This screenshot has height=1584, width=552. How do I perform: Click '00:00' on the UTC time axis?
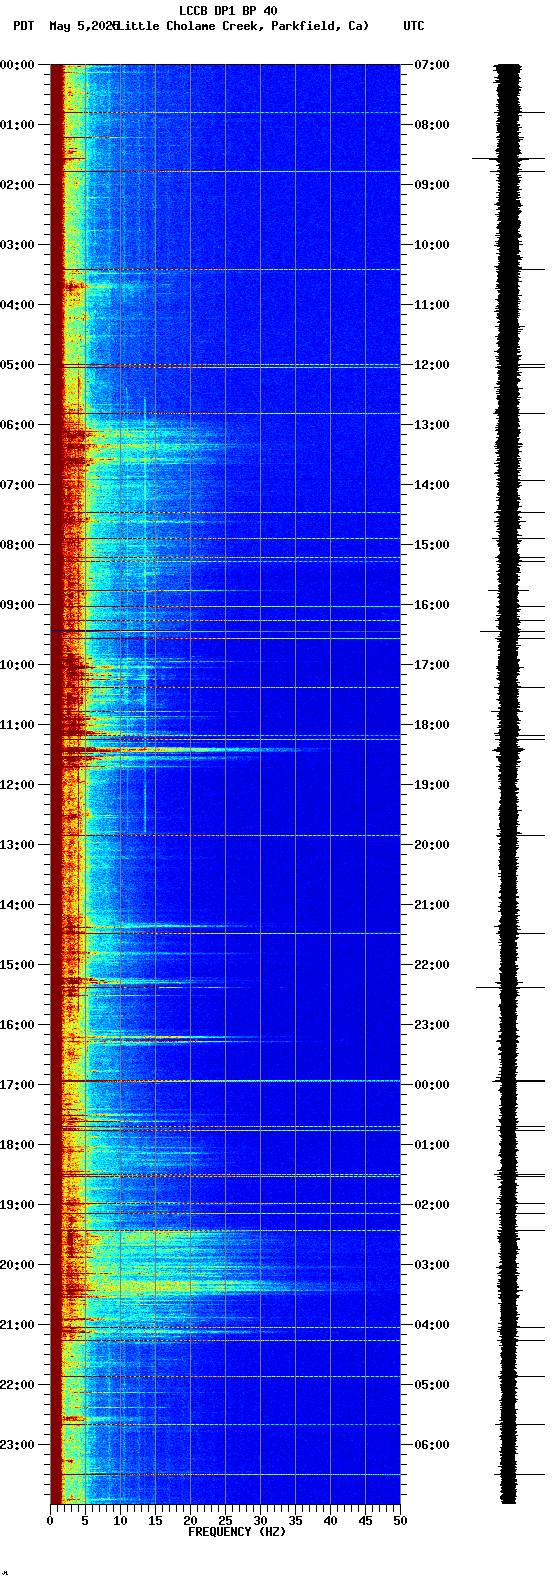pos(432,1085)
